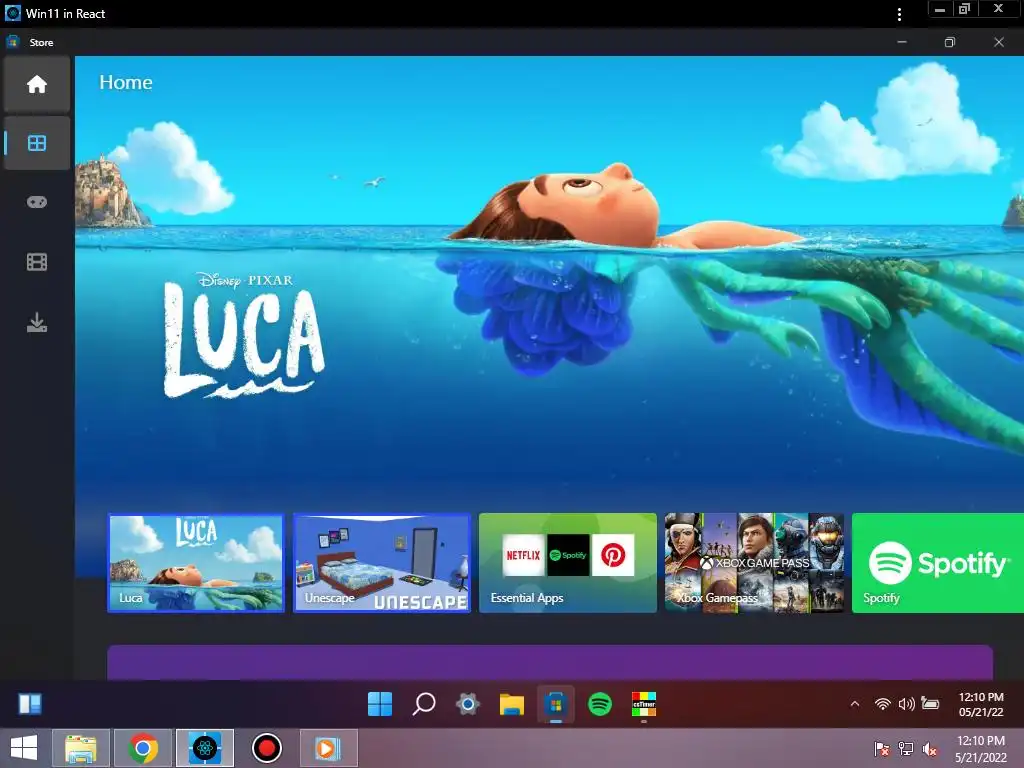Click the React app icon on host taskbar
1024x768 pixels.
tap(205, 748)
